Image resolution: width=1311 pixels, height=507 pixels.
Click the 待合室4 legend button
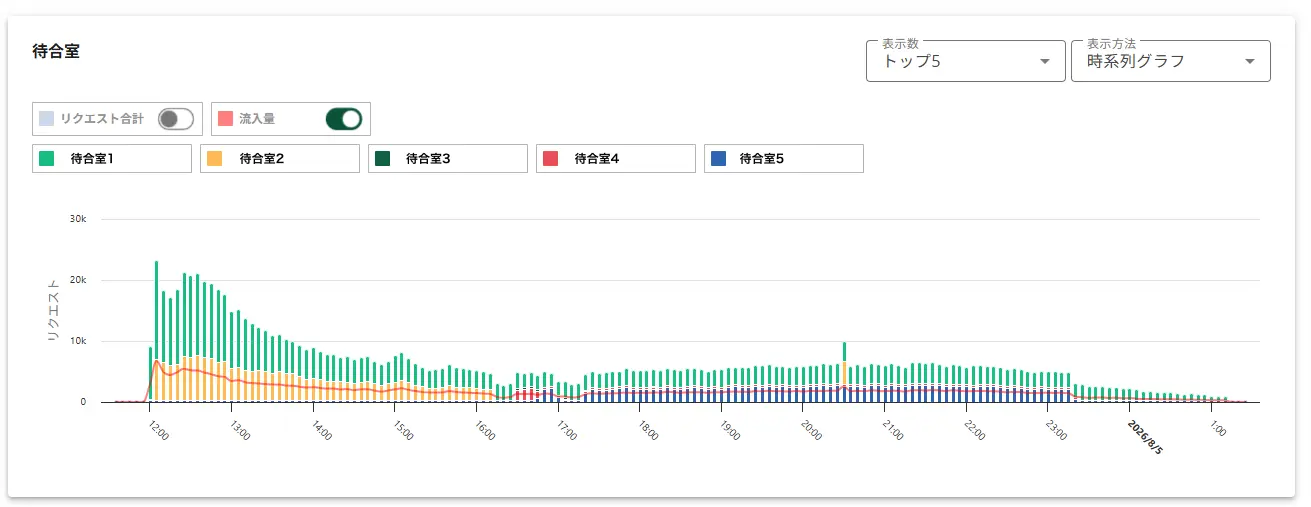pyautogui.click(x=616, y=158)
